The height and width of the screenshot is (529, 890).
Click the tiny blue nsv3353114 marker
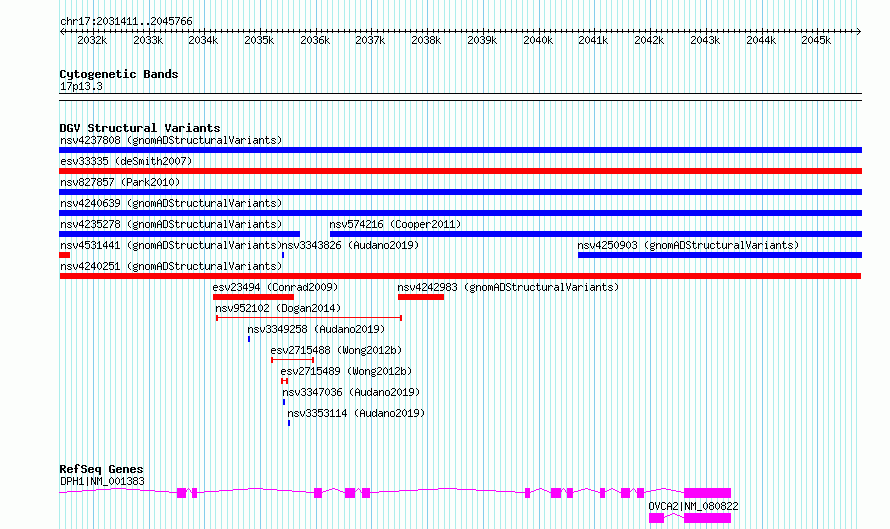(x=289, y=423)
